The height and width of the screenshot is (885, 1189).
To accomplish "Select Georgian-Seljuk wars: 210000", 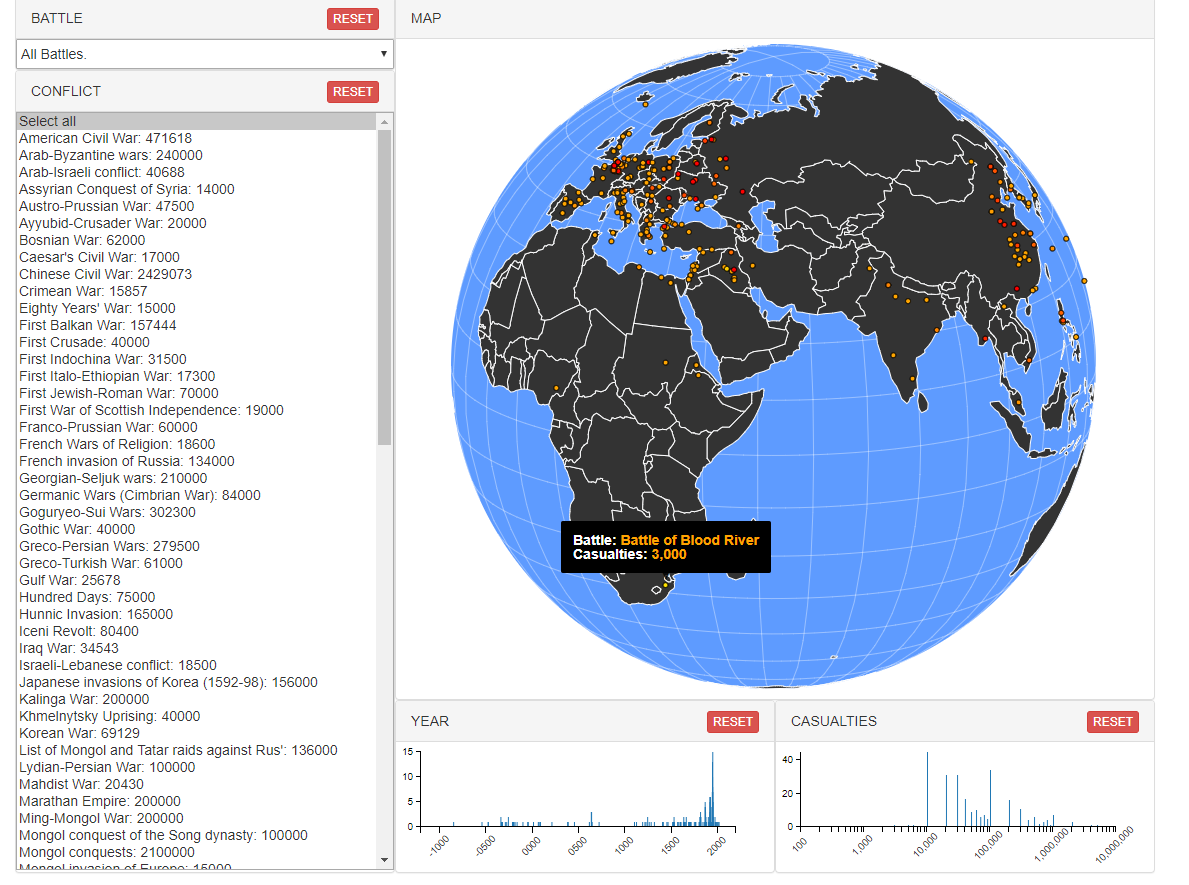I will [x=196, y=478].
